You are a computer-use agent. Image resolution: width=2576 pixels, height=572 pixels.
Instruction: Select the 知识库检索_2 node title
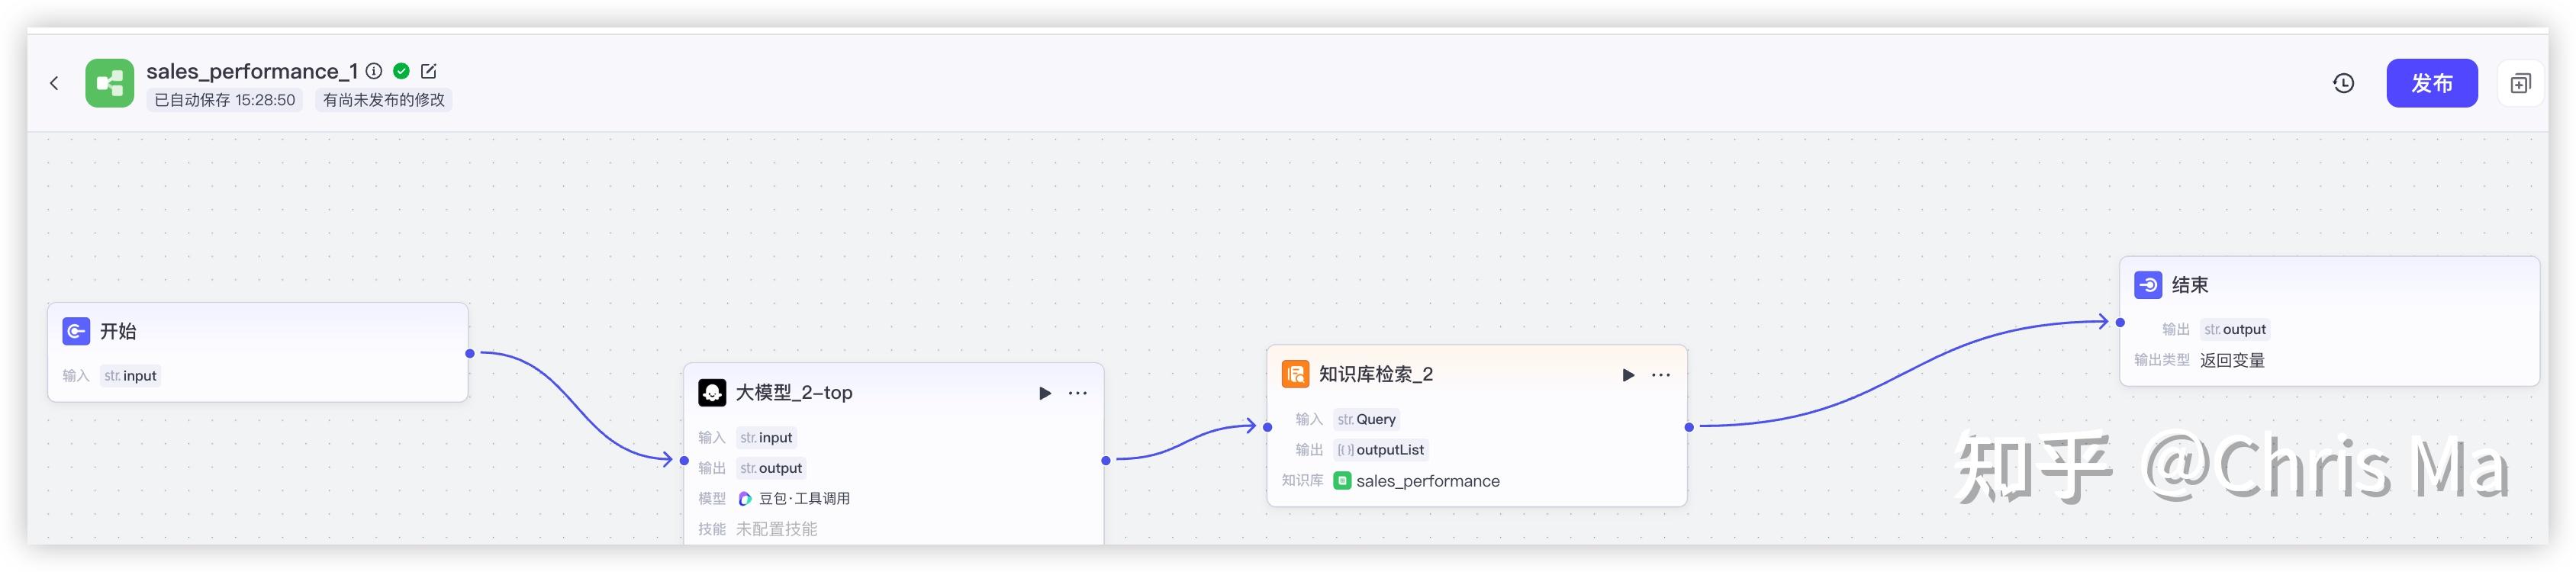[x=1376, y=374]
